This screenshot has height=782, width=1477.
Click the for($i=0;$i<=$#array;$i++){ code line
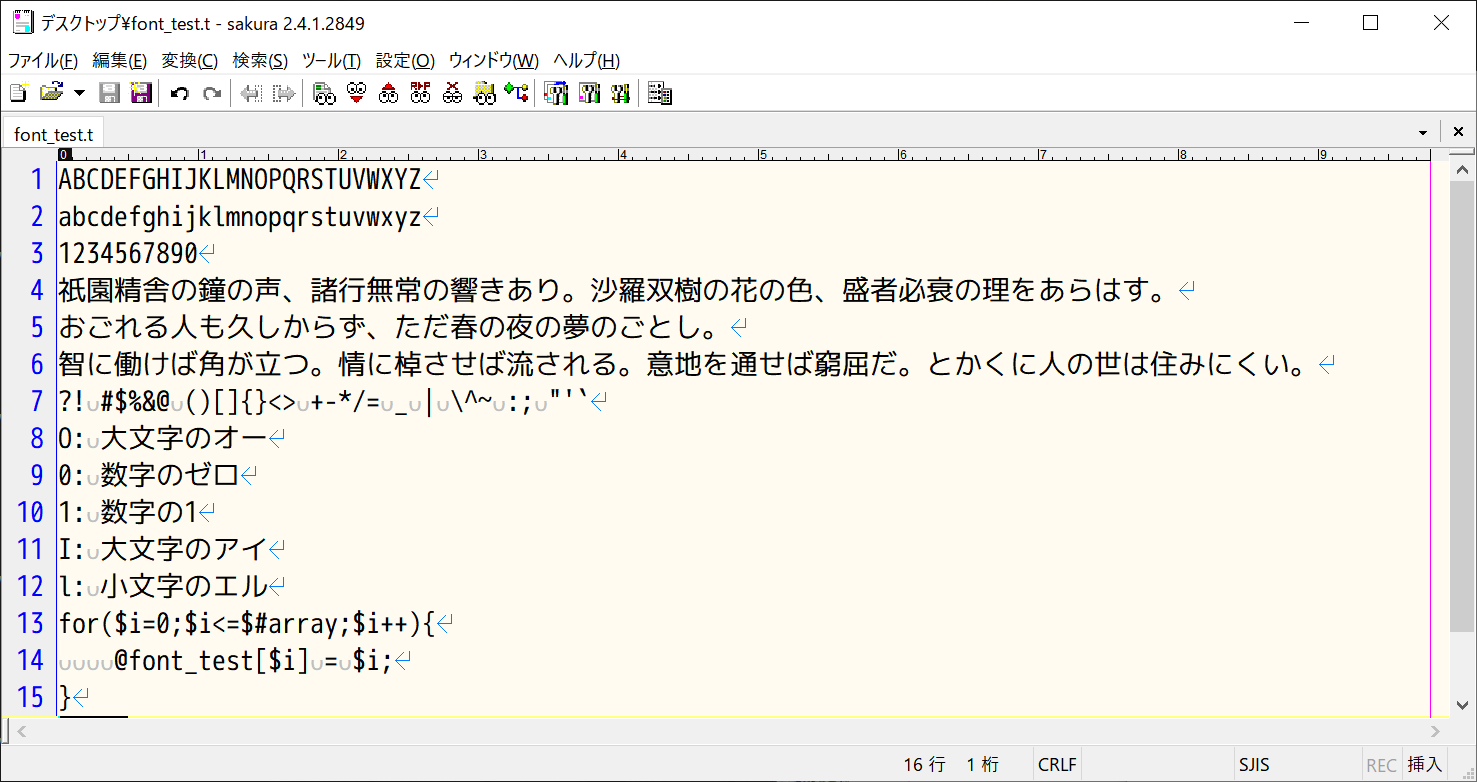point(247,624)
